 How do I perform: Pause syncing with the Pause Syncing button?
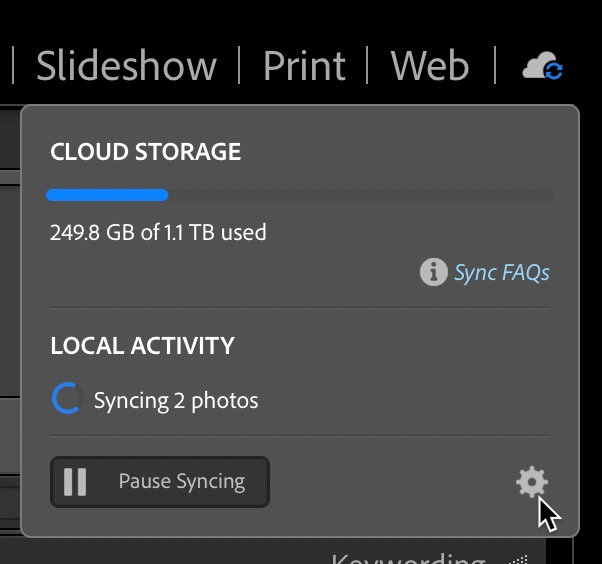tap(160, 482)
